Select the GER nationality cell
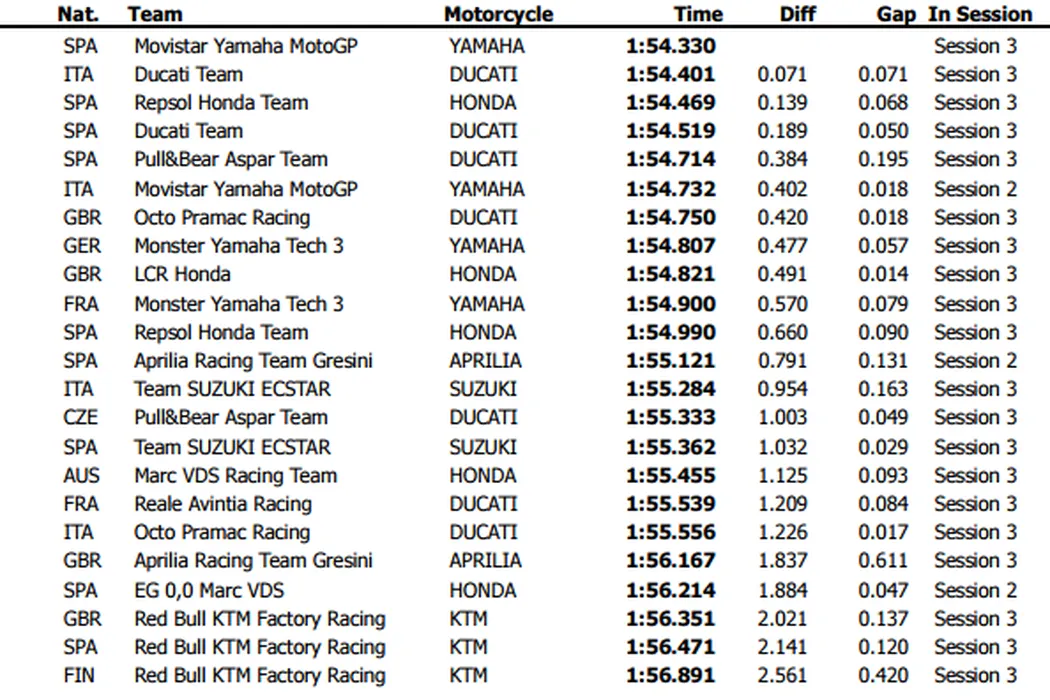Screen dimensions: 1050x700 click(81, 246)
